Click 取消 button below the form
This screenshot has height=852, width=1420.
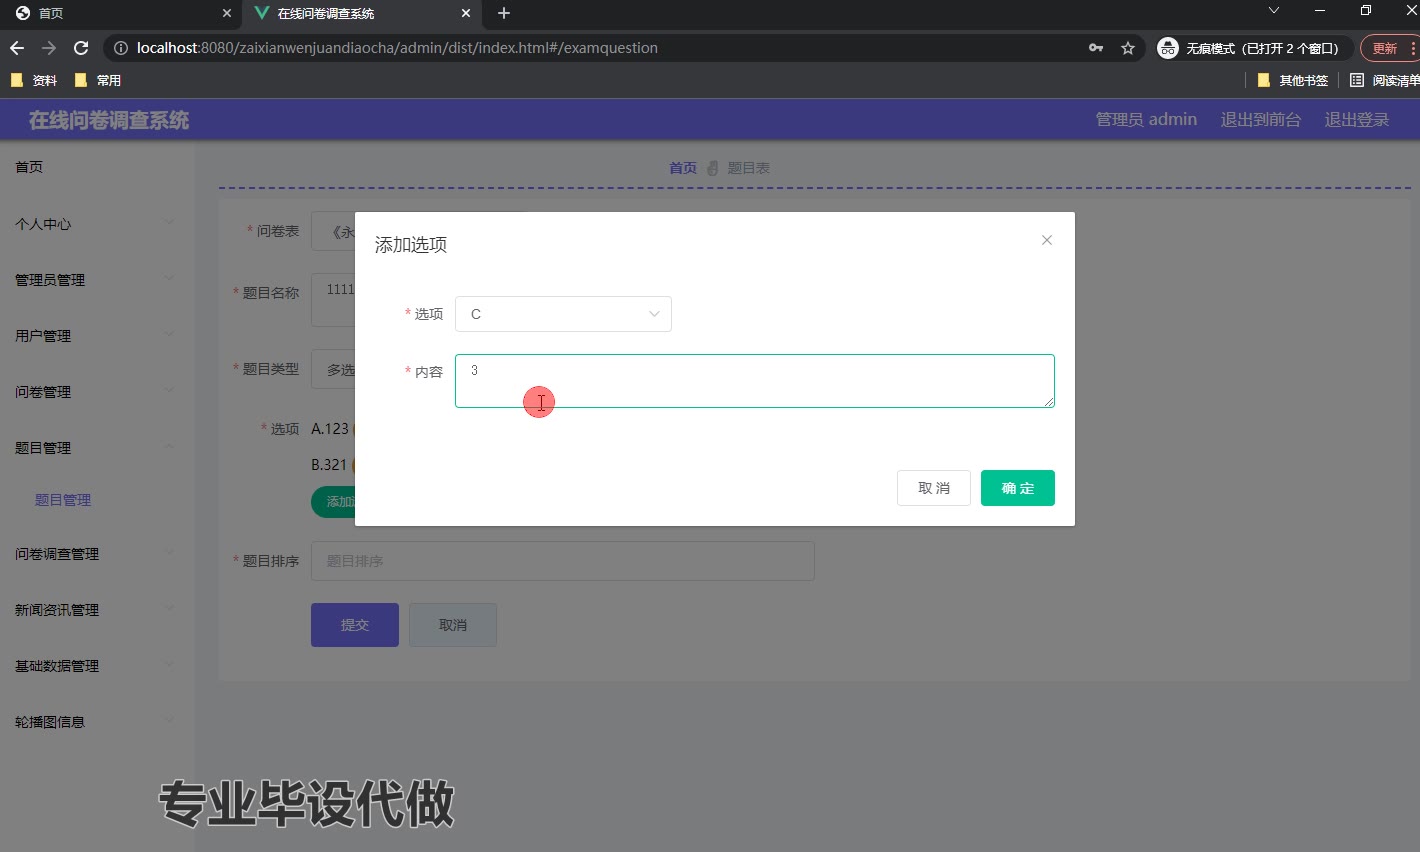[x=453, y=625]
